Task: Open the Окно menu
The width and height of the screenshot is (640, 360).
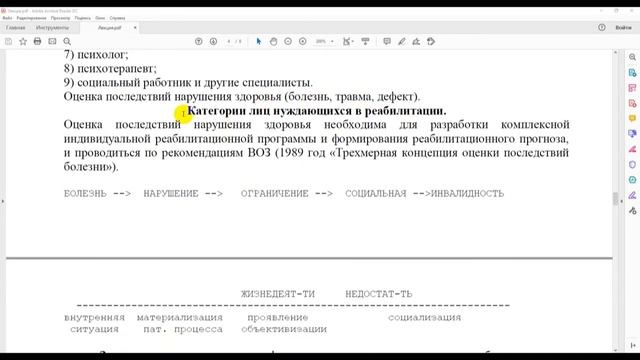Action: tap(100, 18)
